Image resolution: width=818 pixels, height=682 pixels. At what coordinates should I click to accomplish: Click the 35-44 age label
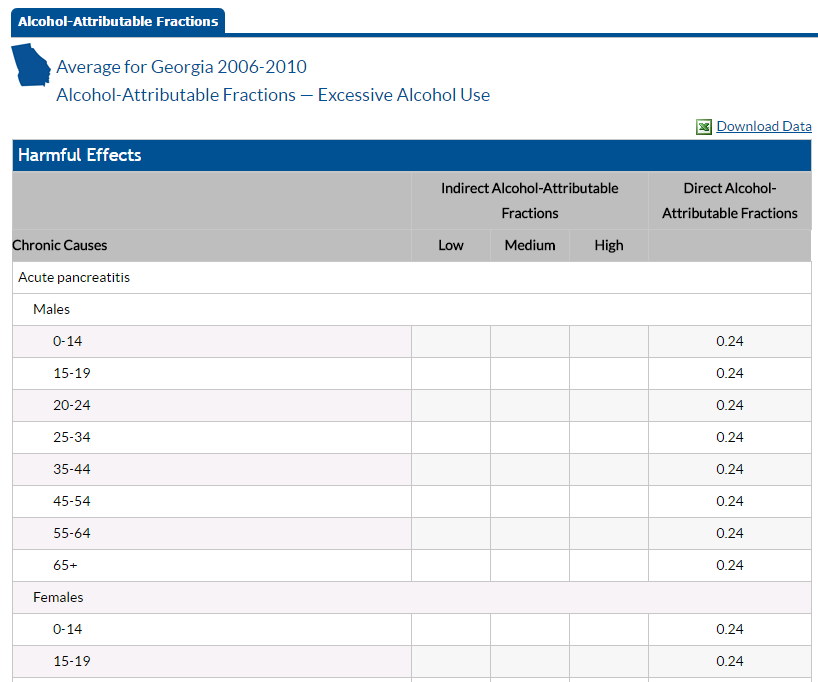coord(71,469)
